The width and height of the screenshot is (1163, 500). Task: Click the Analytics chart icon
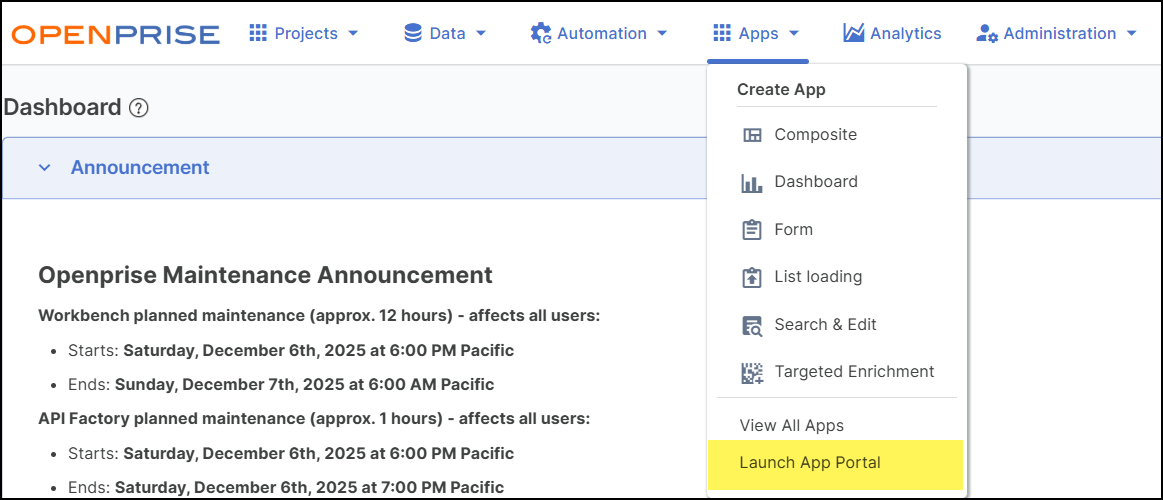(854, 33)
